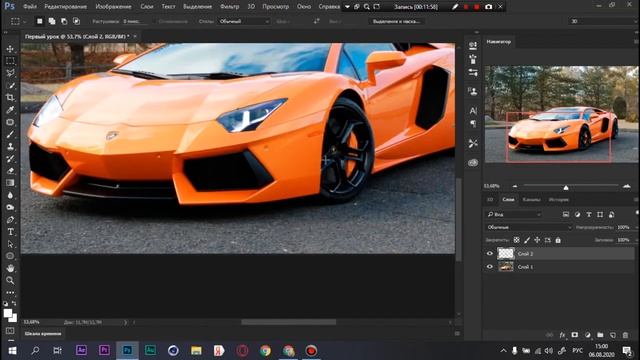This screenshot has width=640, height=360.
Task: Expand the document status bar arrow
Action: coord(125,322)
